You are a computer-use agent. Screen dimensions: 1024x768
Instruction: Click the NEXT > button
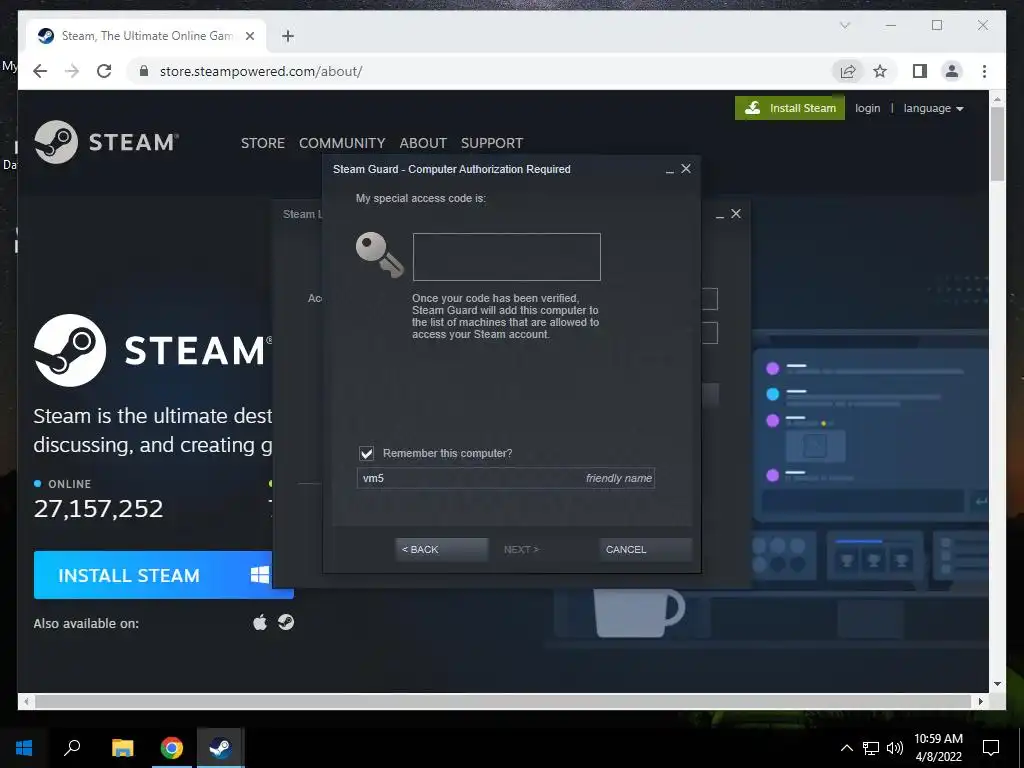pyautogui.click(x=521, y=549)
